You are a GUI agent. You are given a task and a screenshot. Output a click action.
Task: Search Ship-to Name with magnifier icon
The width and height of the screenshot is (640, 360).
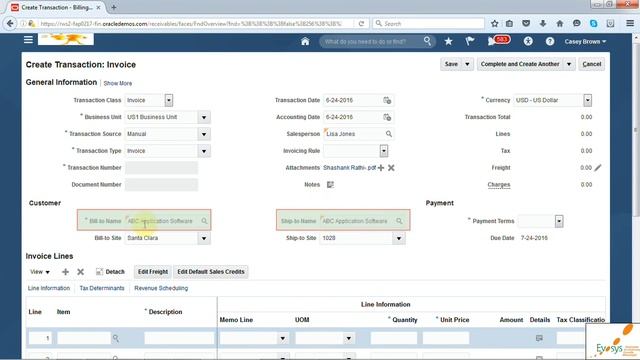pos(399,221)
